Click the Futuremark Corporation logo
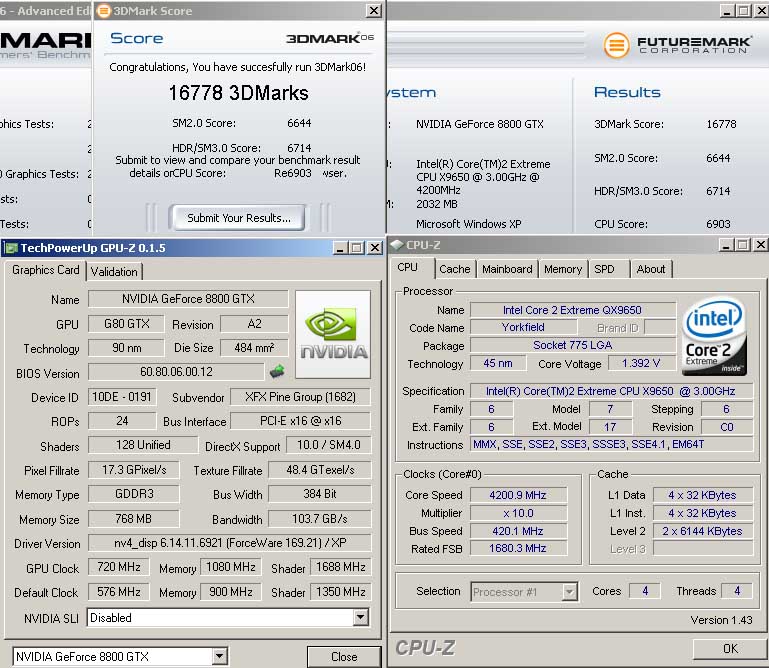This screenshot has height=668, width=769. tap(678, 45)
